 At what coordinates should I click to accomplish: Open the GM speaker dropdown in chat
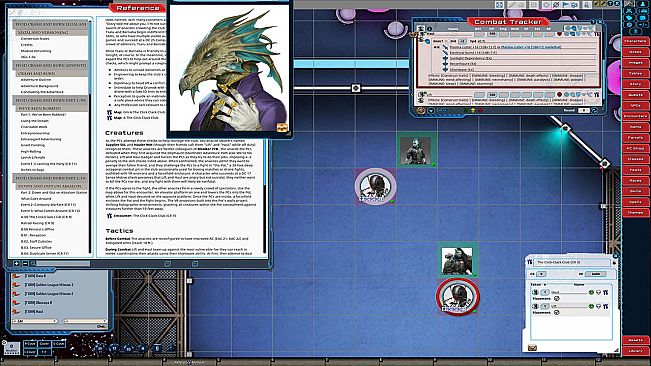click(x=35, y=321)
